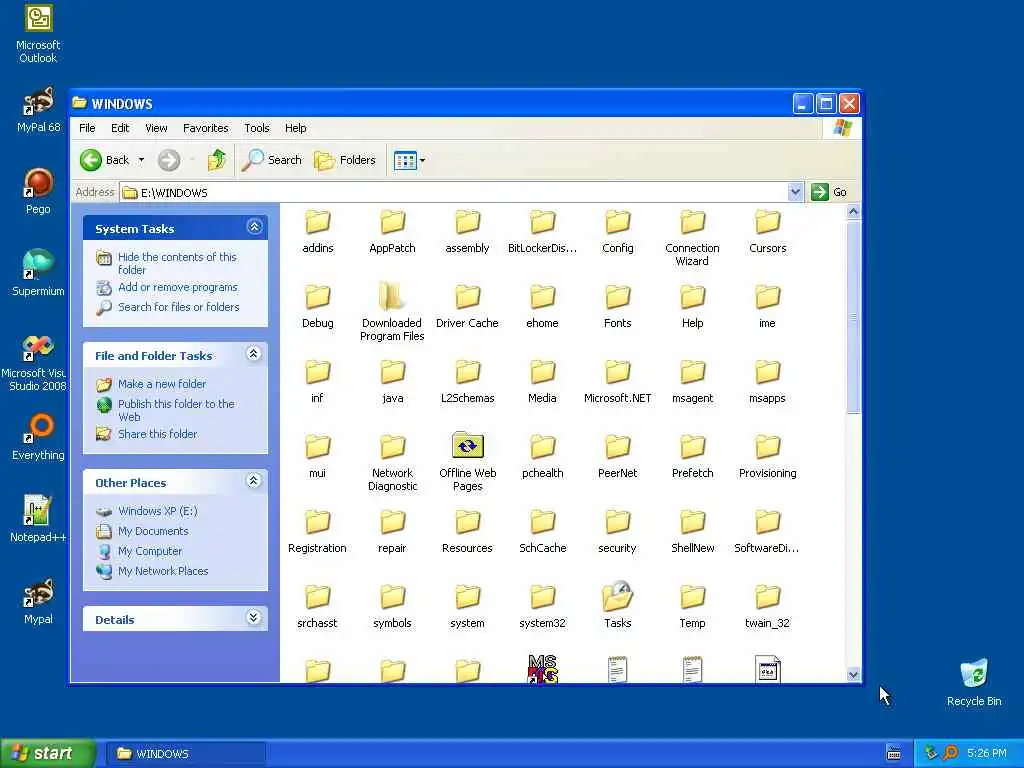Open the Favorites menu
1024x768 pixels.
point(206,128)
